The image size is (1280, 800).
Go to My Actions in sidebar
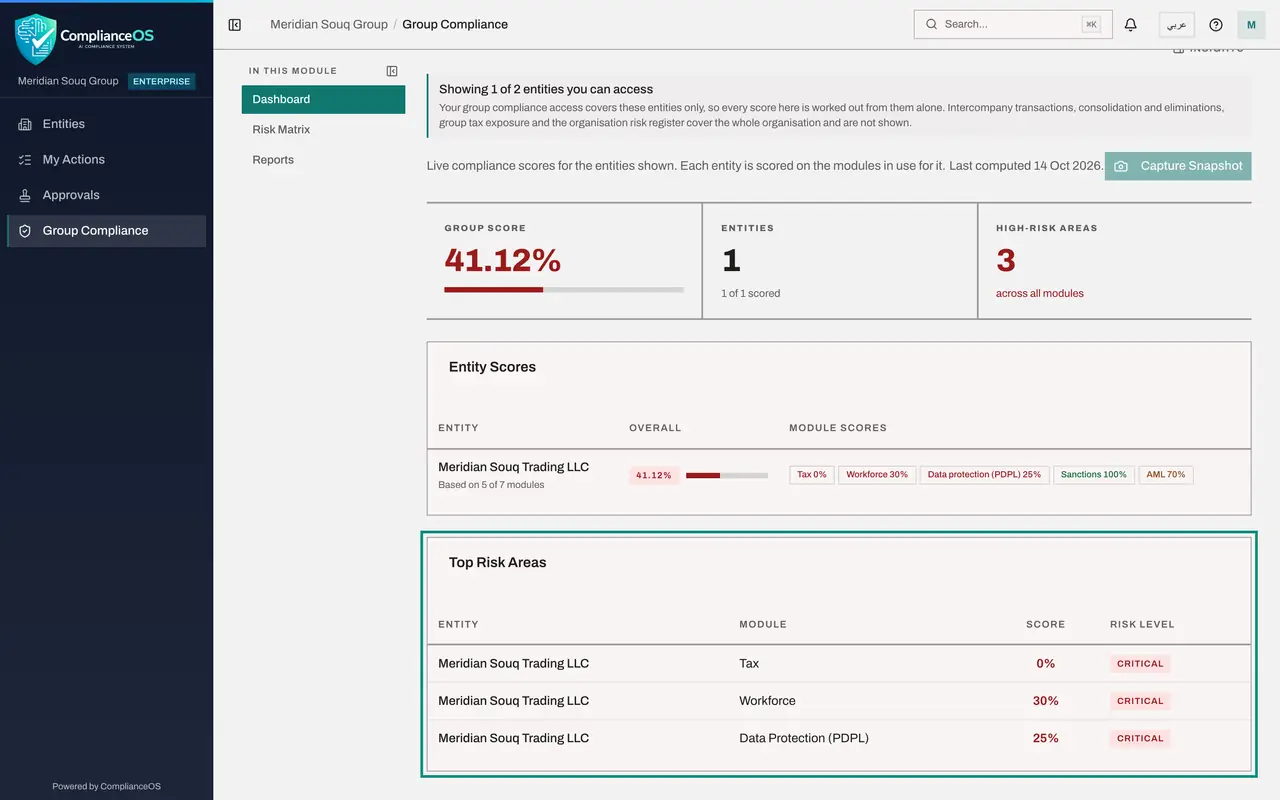(x=106, y=160)
